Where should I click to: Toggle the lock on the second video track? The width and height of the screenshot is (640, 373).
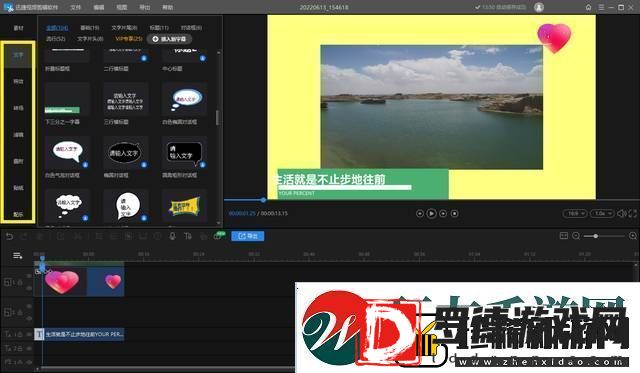20,313
